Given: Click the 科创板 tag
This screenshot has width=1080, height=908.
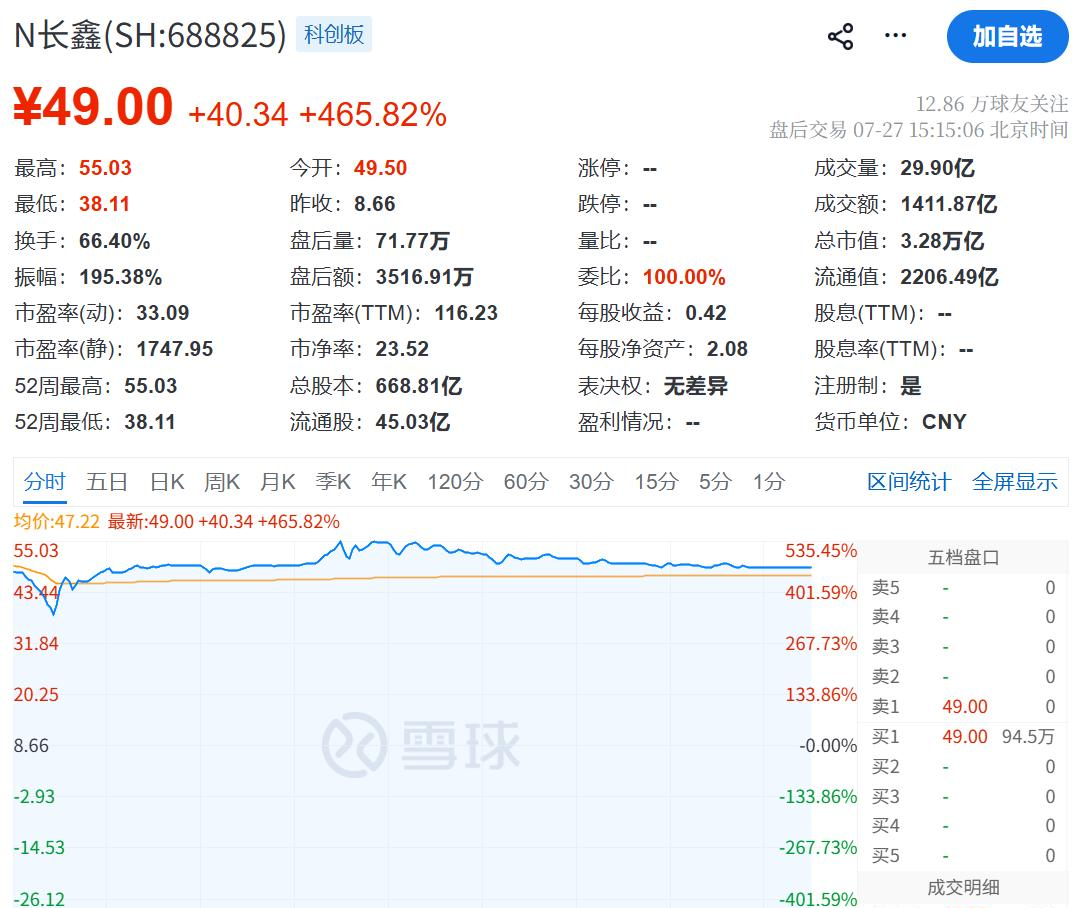Looking at the screenshot, I should point(334,34).
